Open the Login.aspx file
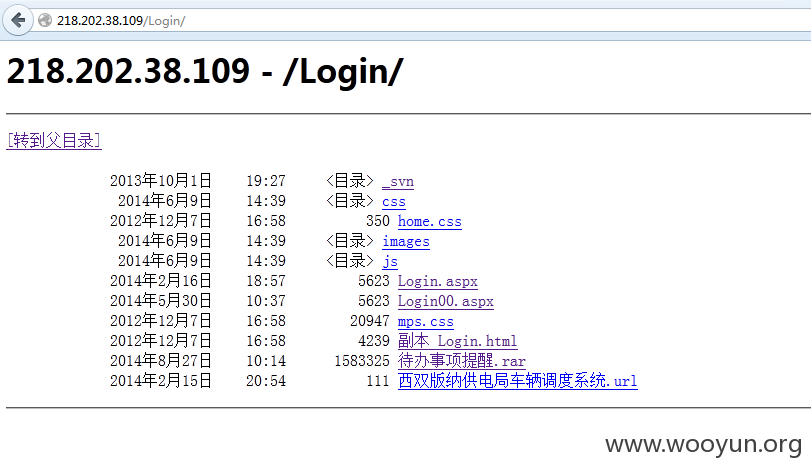811x473 pixels. tap(438, 281)
